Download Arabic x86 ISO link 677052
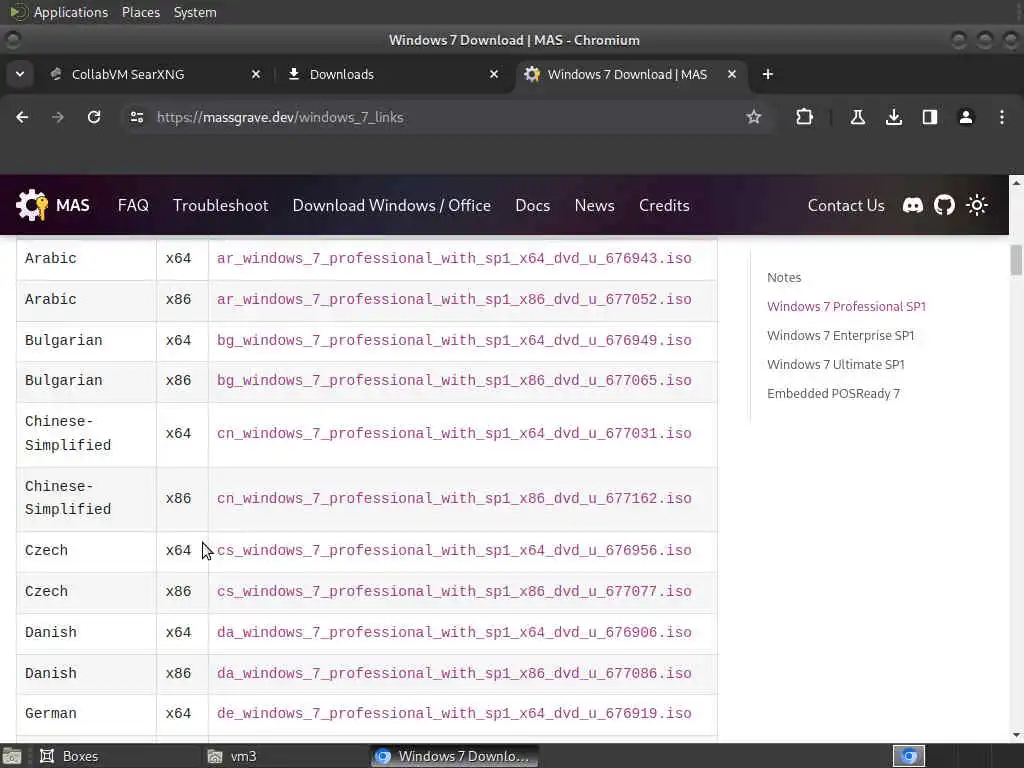1024x768 pixels. click(454, 300)
